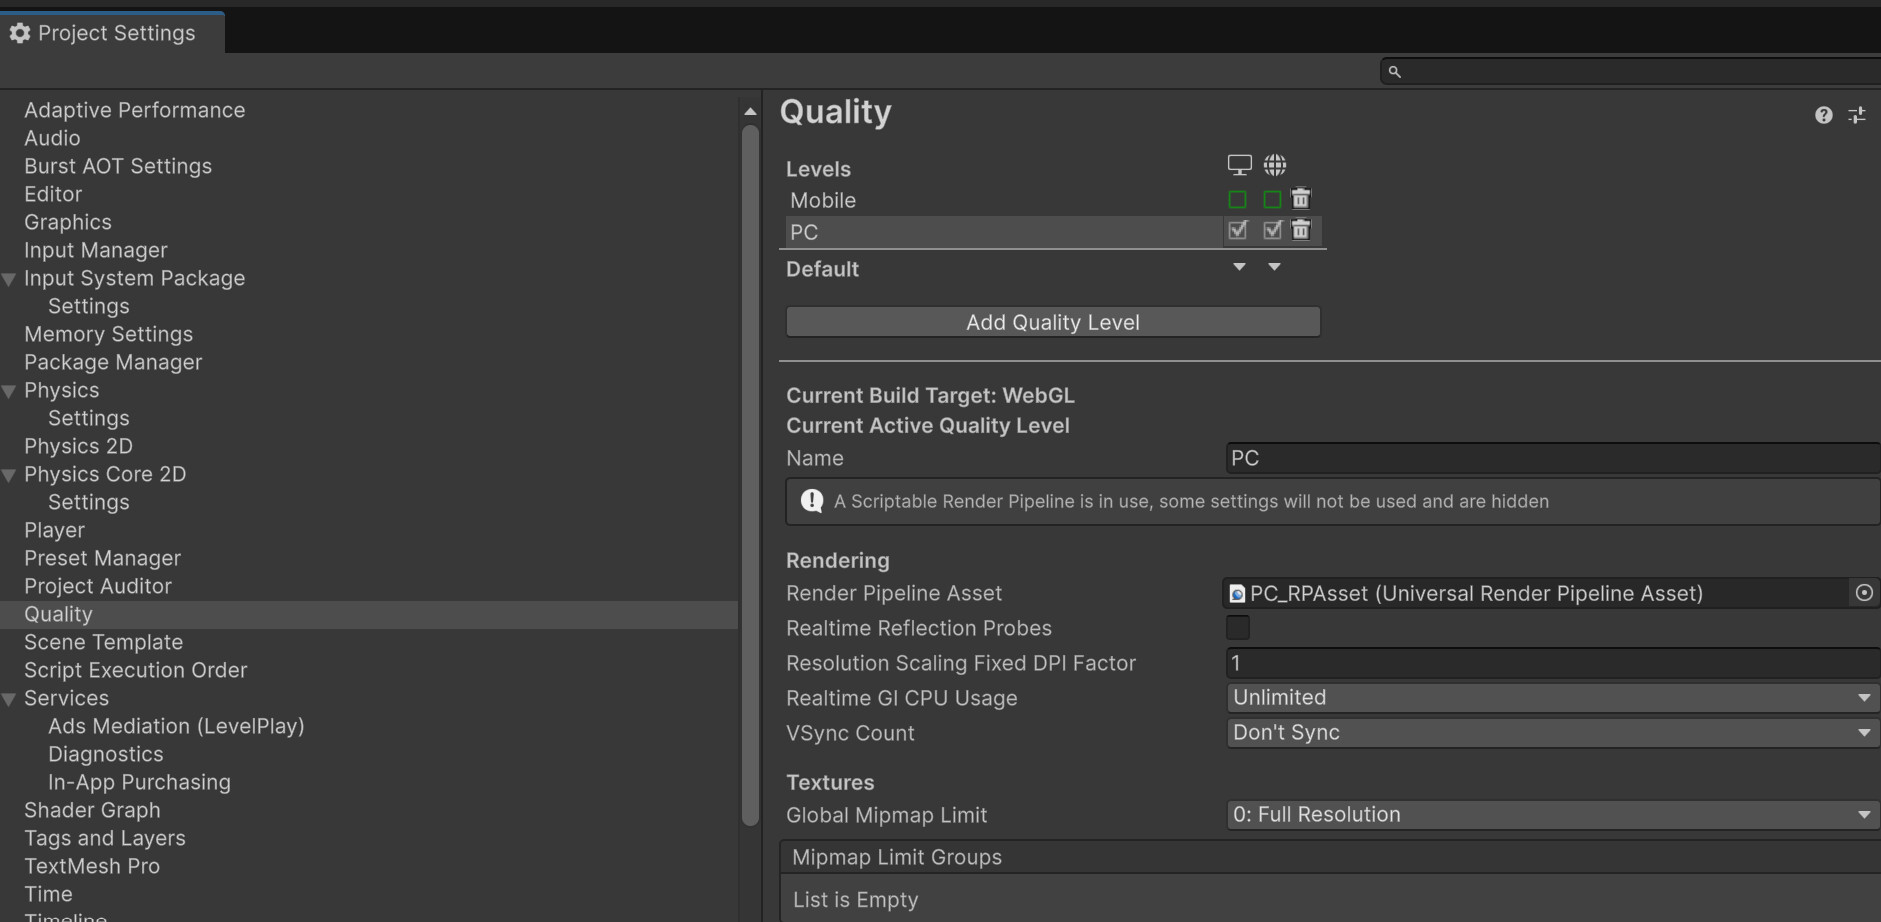Collapse the Input System Package tree item
1881x922 pixels.
(9, 279)
